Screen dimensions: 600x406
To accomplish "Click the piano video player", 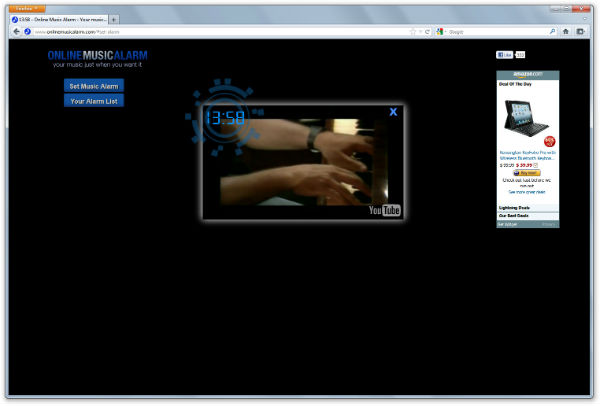I will (x=303, y=162).
